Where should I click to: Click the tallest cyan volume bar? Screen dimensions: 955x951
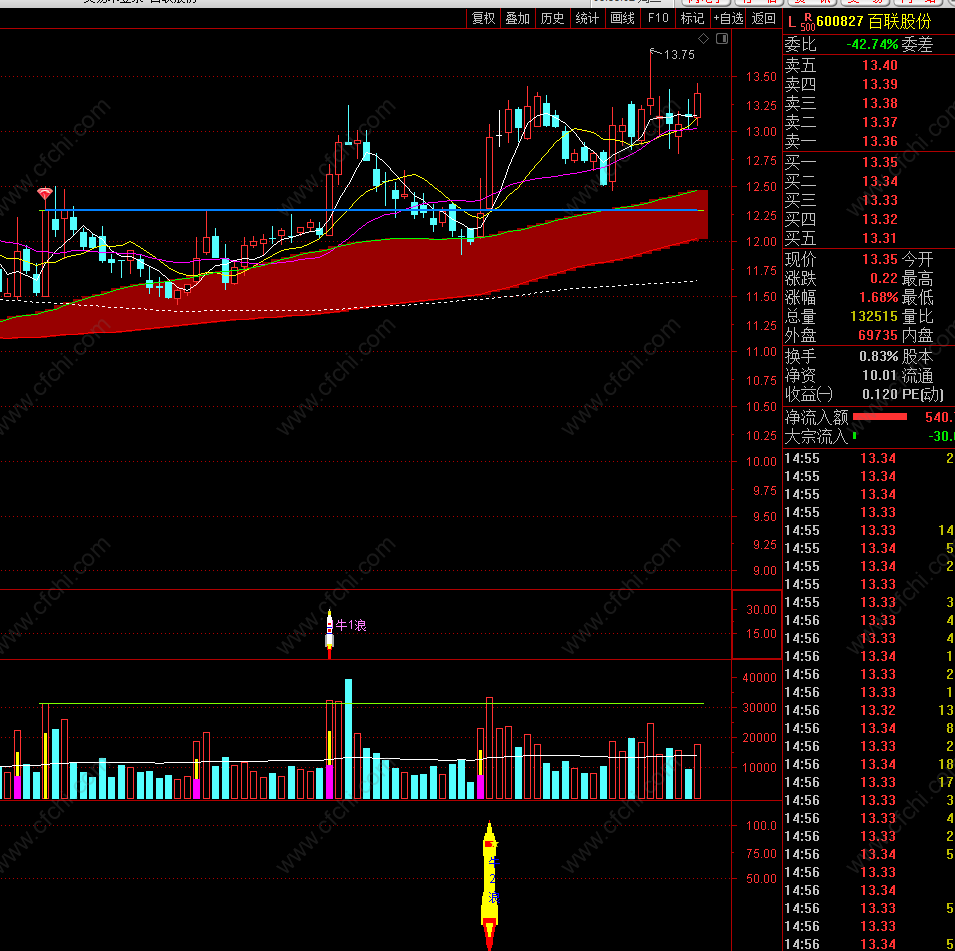pos(348,738)
